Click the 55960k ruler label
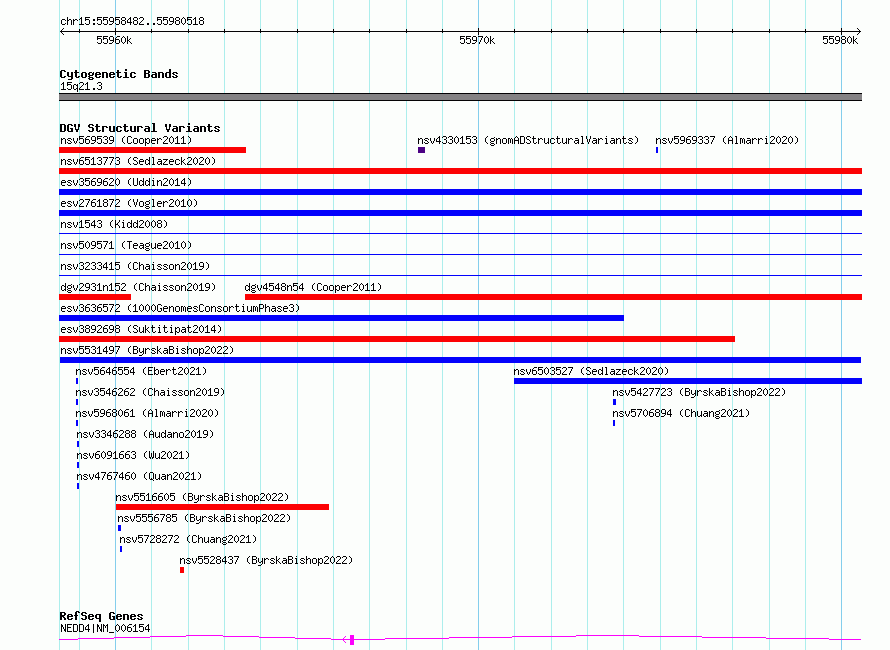890x650 pixels. pos(114,40)
